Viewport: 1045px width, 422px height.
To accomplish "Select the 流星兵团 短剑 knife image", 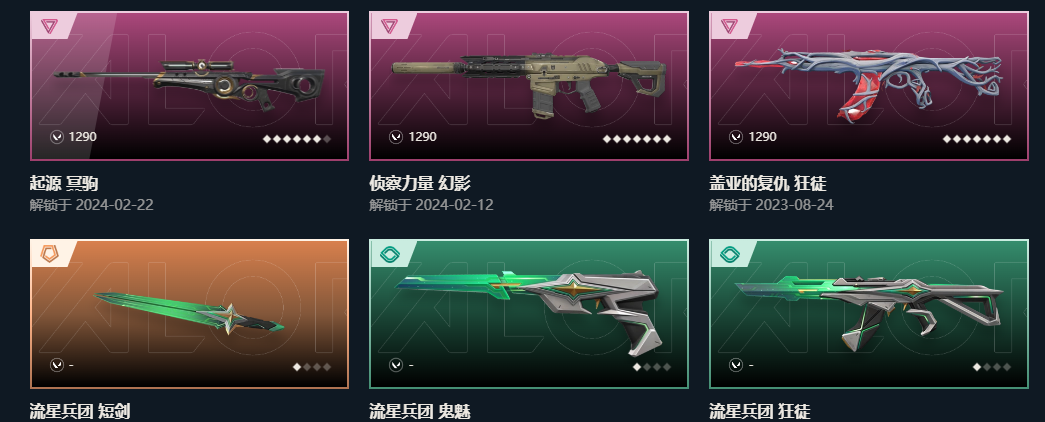I will pos(189,313).
